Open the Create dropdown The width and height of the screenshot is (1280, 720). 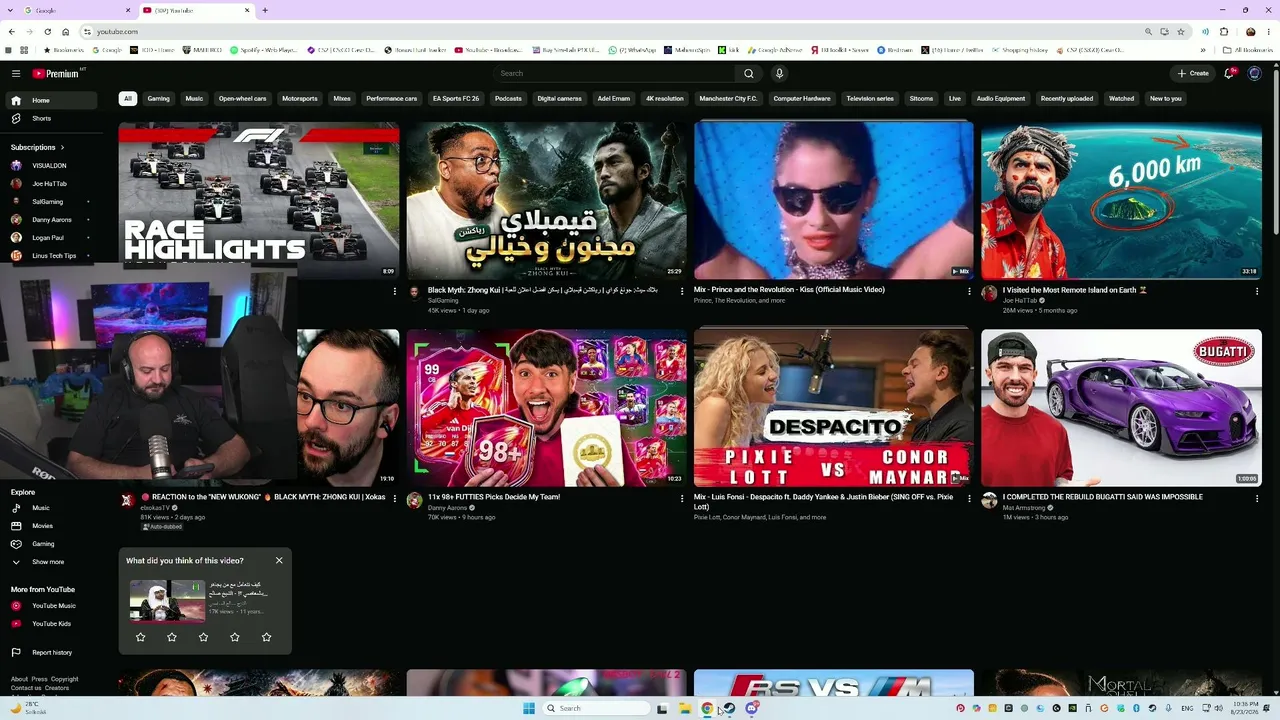[1193, 73]
